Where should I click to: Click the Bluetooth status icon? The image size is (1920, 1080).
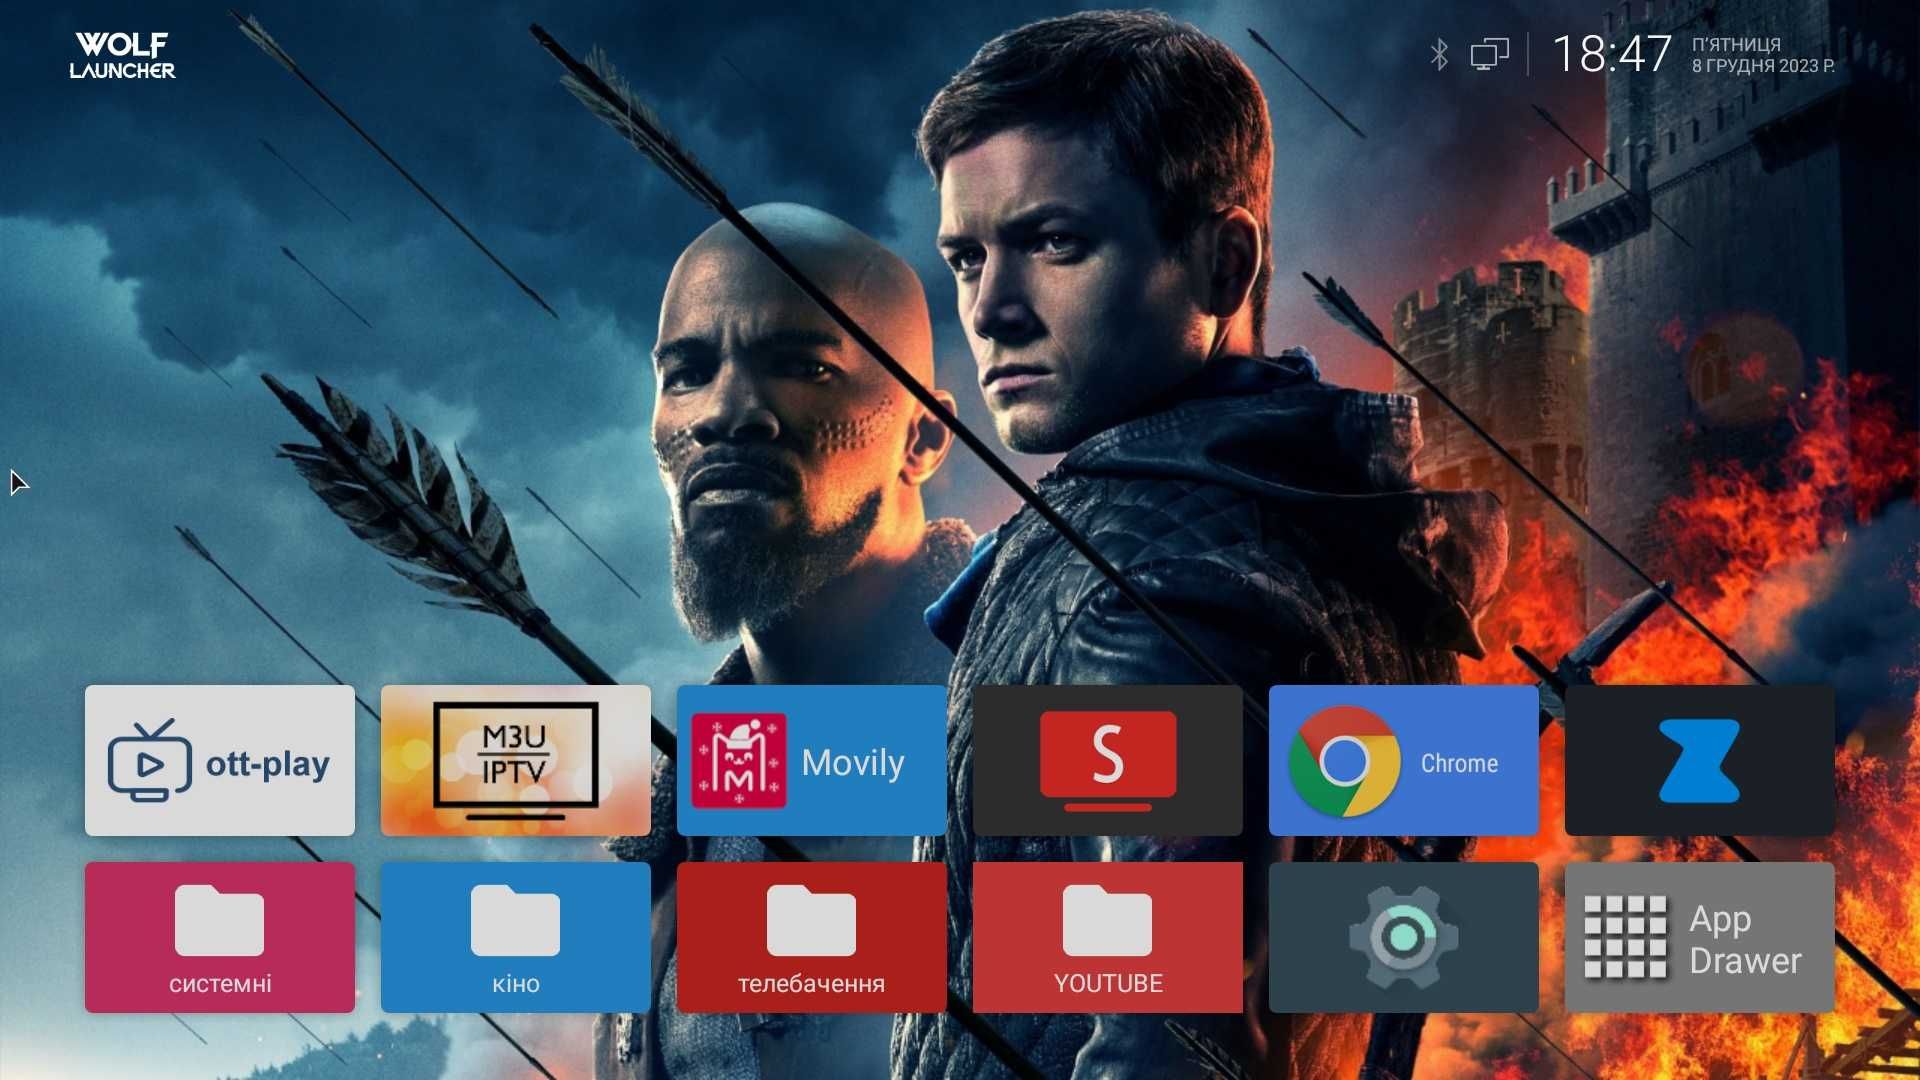[x=1439, y=54]
